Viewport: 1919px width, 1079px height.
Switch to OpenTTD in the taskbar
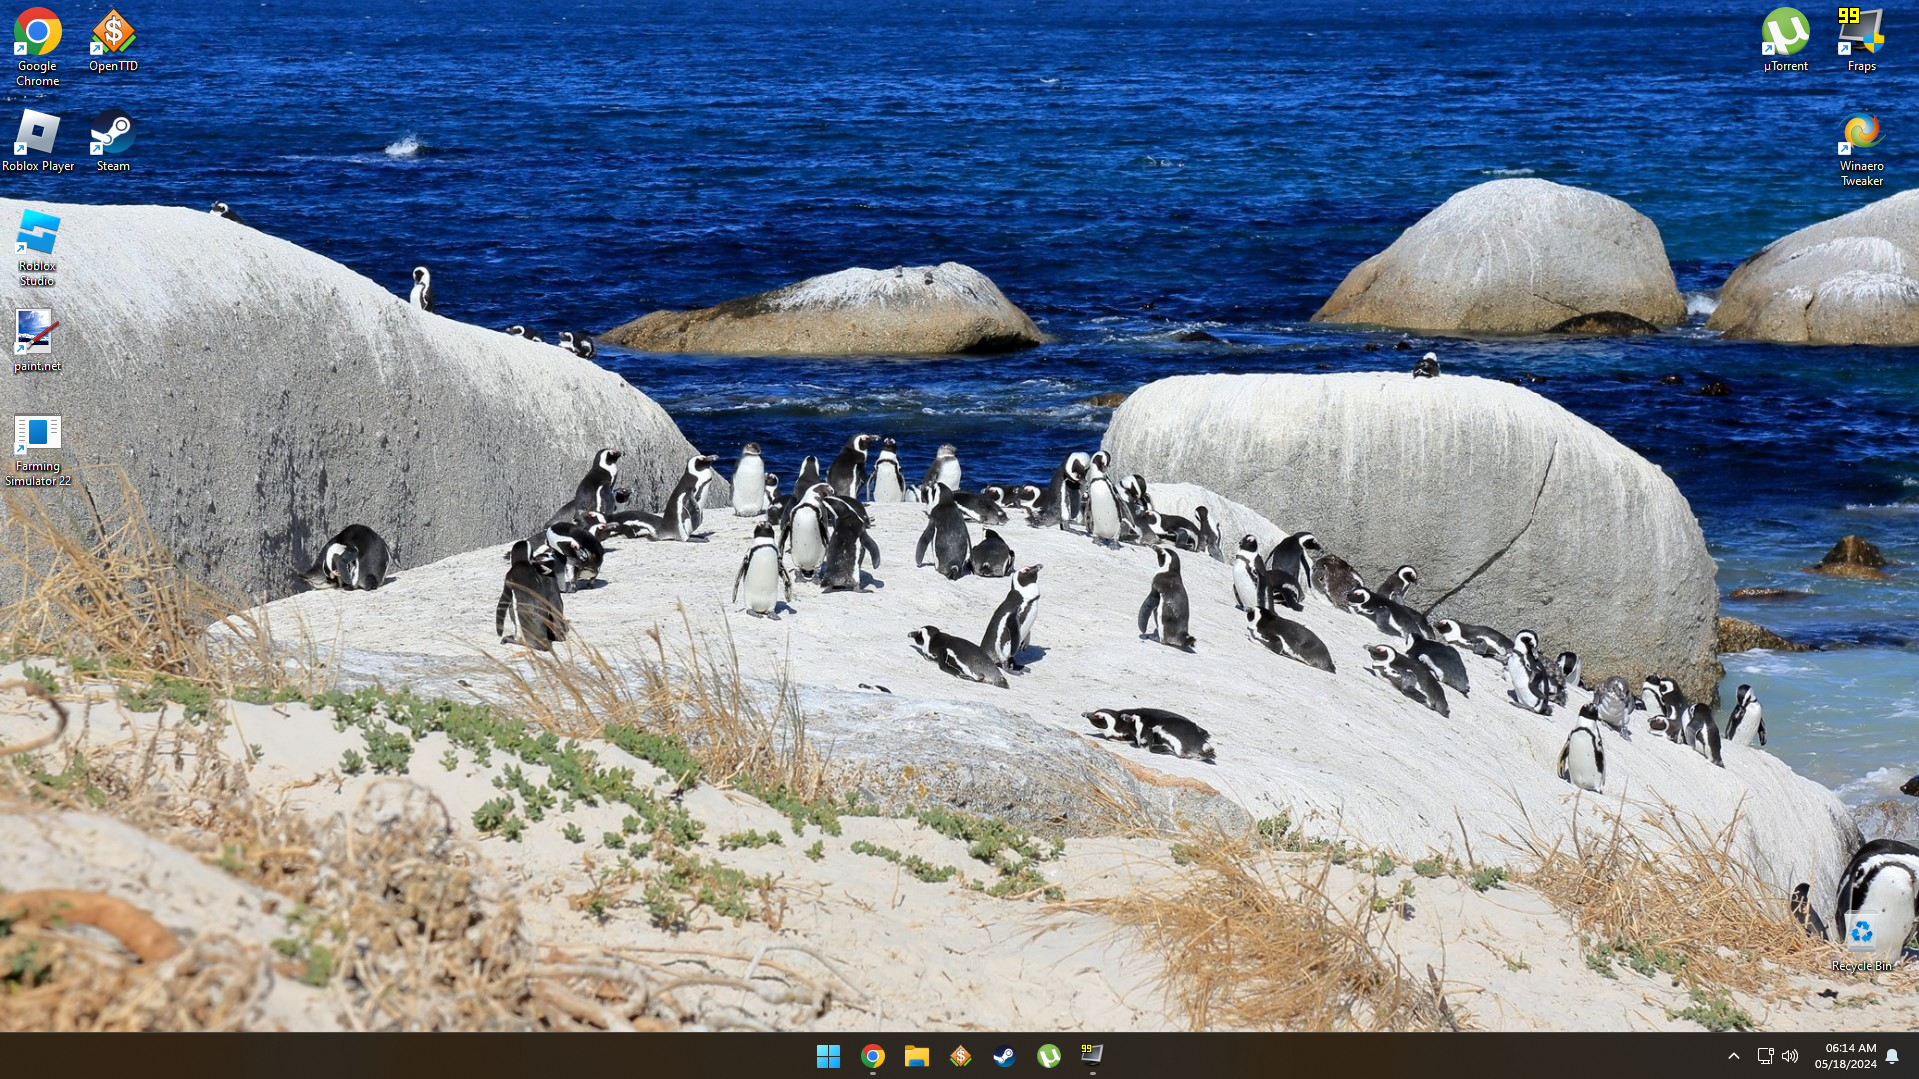click(x=961, y=1056)
